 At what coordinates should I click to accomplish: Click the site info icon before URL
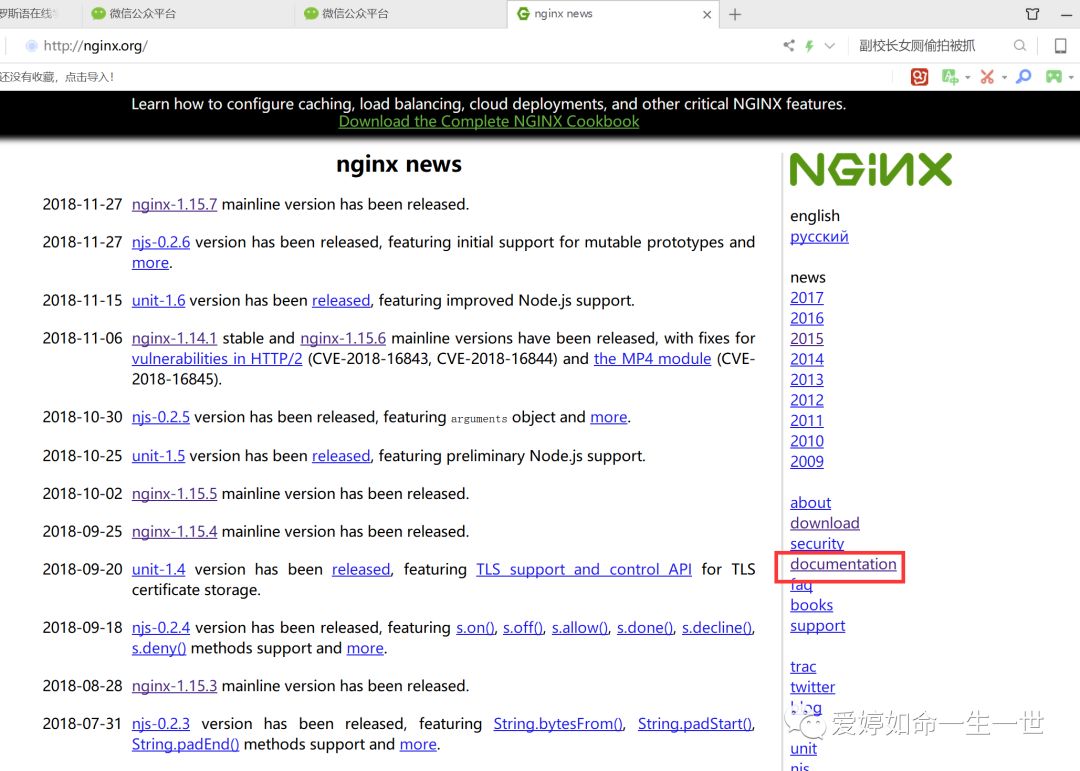click(x=31, y=46)
